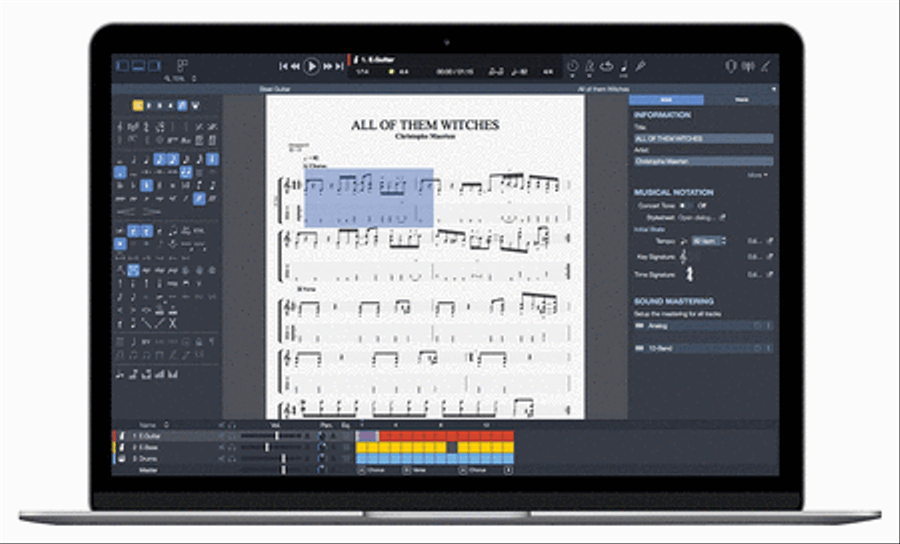Adjust the E.Guitar volume slider
This screenshot has height=544, width=900.
(276, 436)
